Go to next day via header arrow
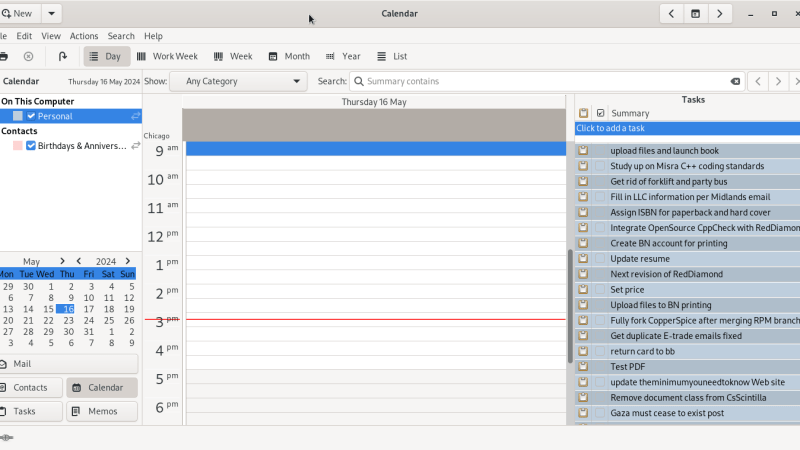Screen dimensions: 800x450 point(720,14)
